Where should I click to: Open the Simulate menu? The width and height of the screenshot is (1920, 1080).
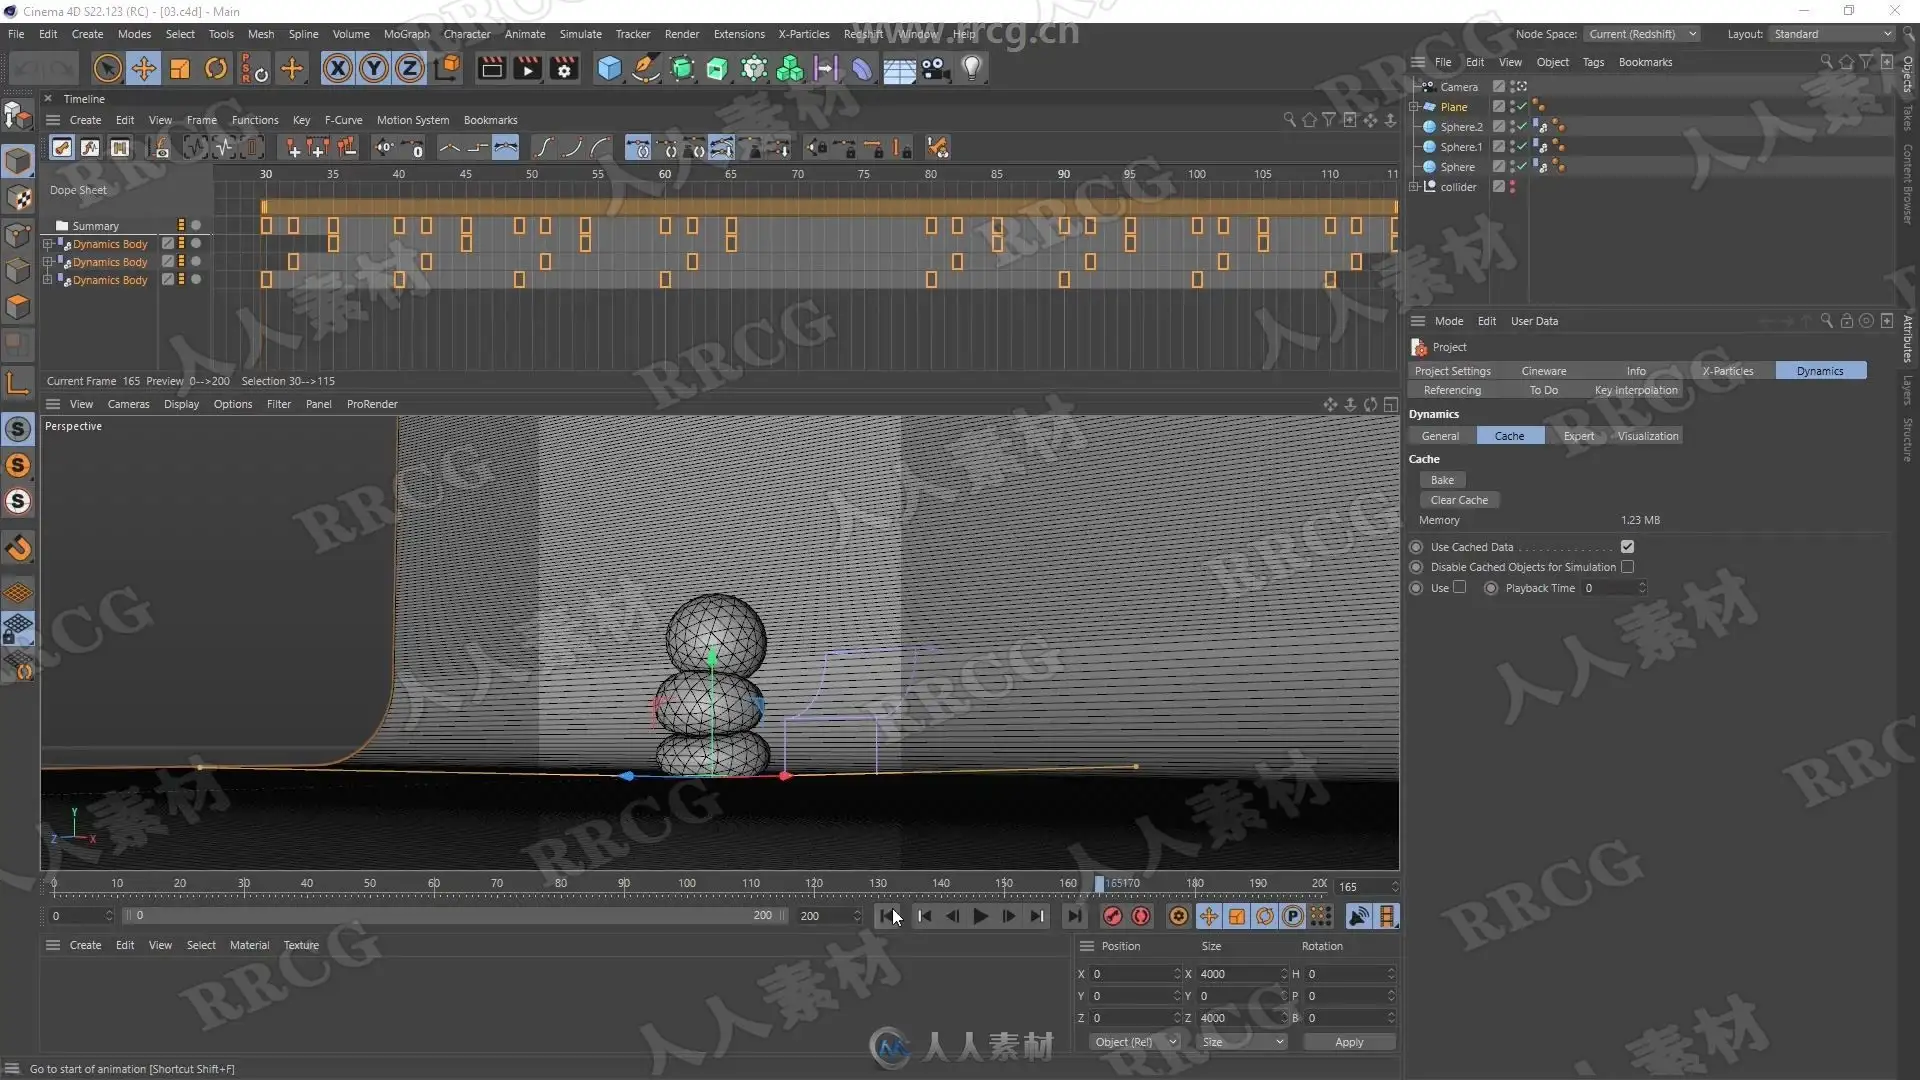pos(580,34)
